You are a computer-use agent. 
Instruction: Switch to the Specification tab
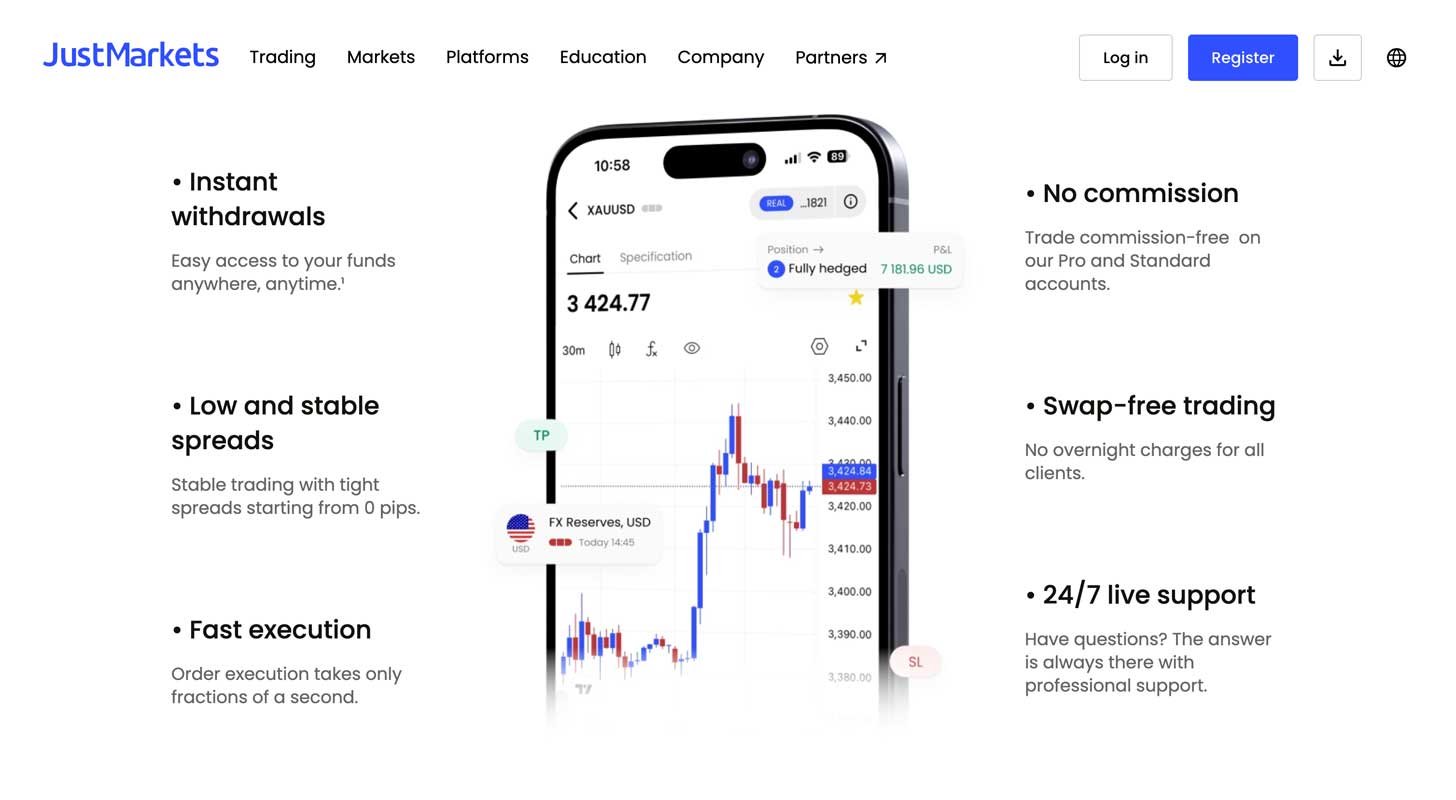coord(655,256)
